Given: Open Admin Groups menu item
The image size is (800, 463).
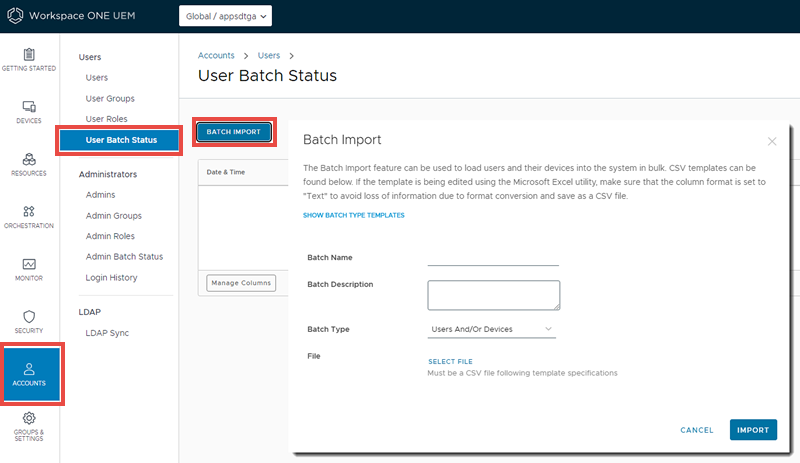Looking at the screenshot, I should (114, 215).
